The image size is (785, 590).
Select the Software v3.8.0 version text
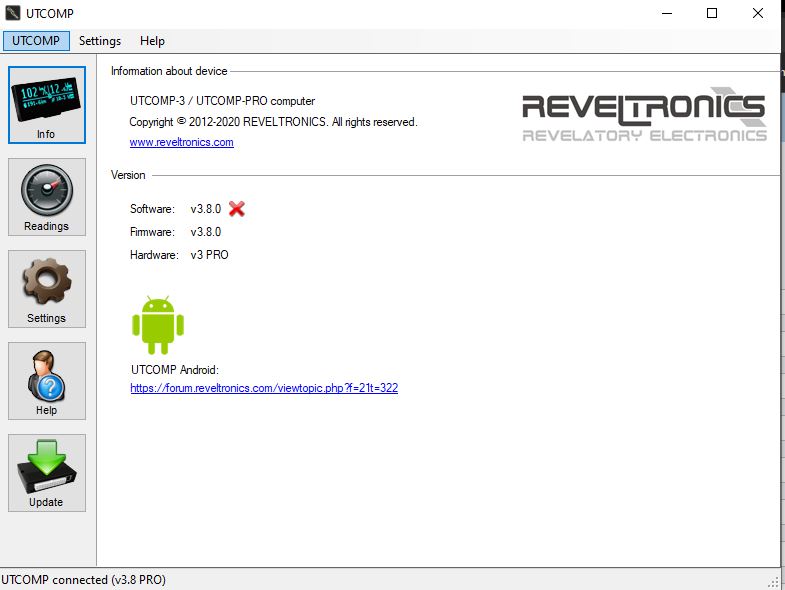pyautogui.click(x=206, y=209)
